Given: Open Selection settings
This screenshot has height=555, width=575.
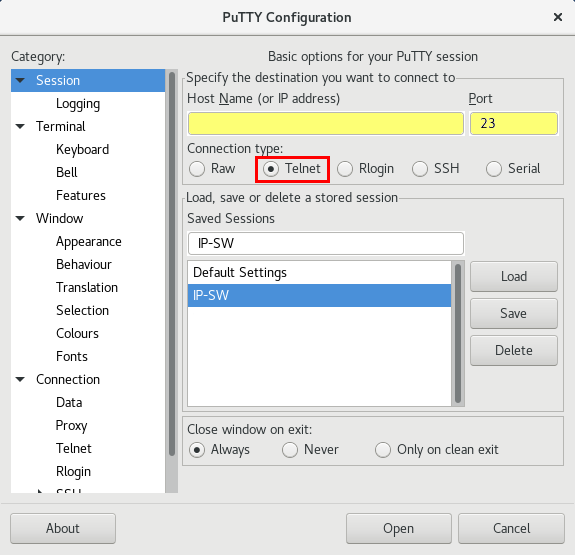Looking at the screenshot, I should tap(83, 311).
